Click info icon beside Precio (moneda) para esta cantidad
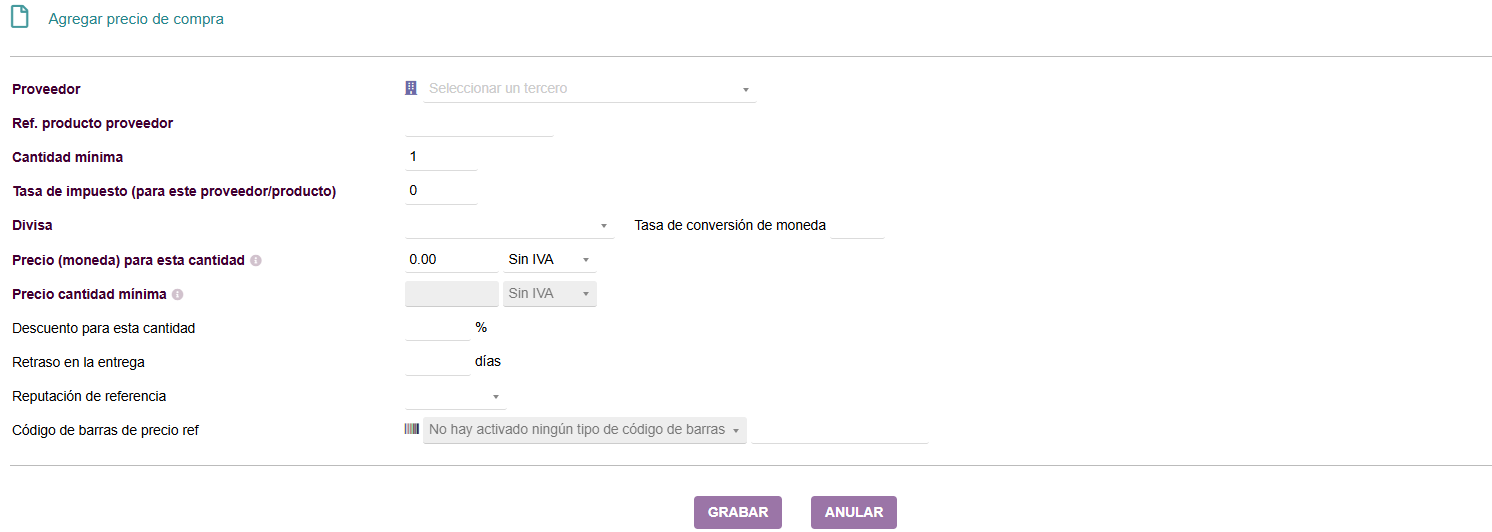Image resolution: width=1492 pixels, height=532 pixels. tap(256, 260)
